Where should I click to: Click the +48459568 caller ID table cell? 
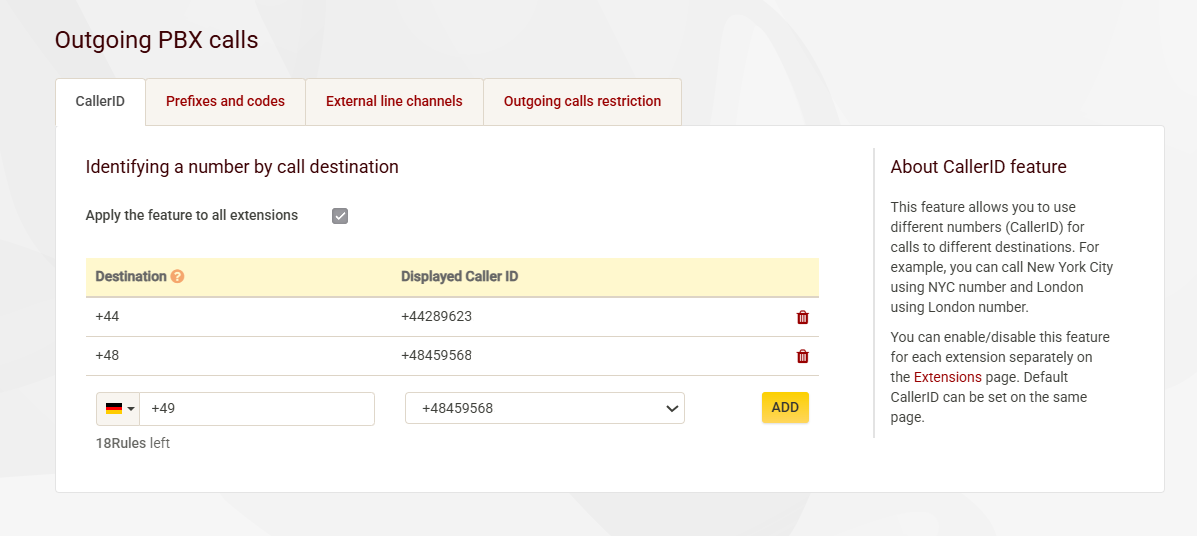point(436,356)
